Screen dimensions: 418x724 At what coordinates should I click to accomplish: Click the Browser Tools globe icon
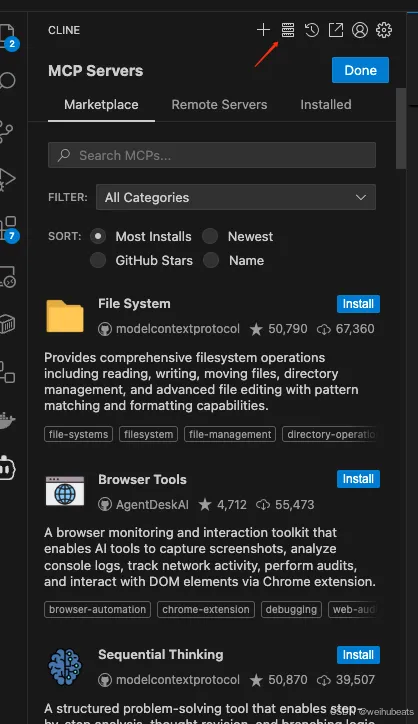[x=65, y=491]
